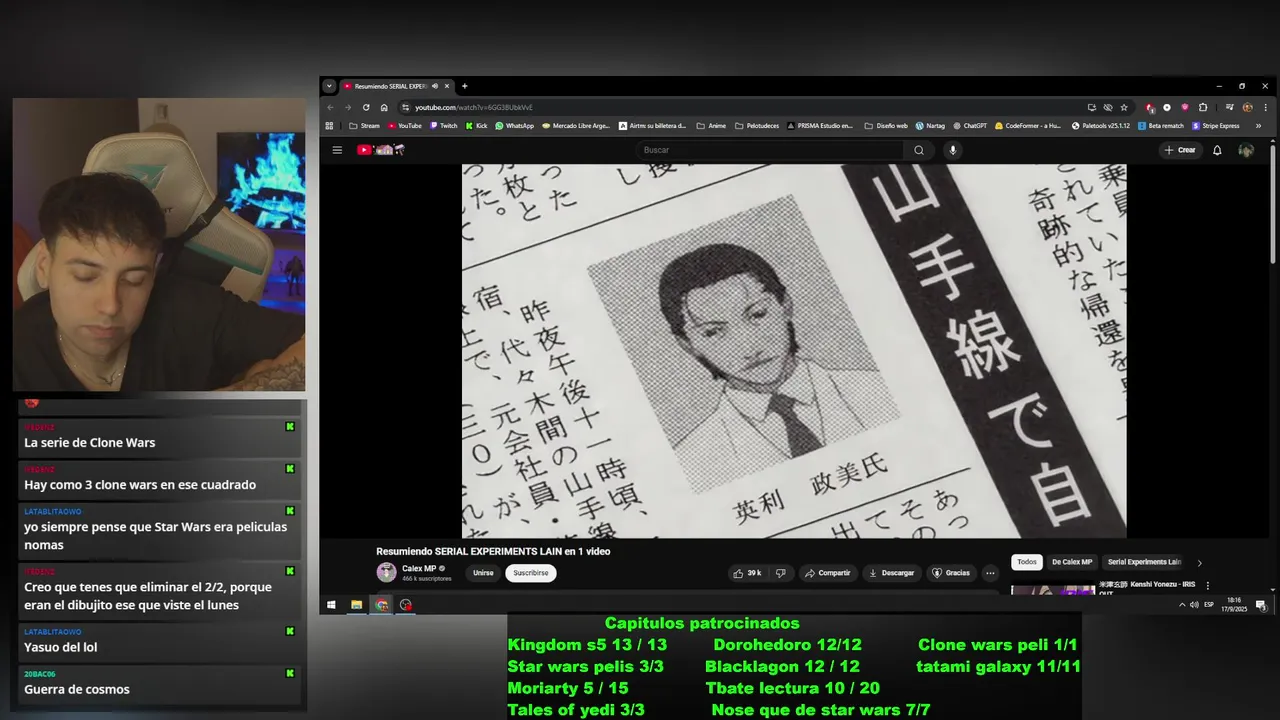The width and height of the screenshot is (1280, 720).
Task: Open Chrome three-dot menu
Action: 1265,107
